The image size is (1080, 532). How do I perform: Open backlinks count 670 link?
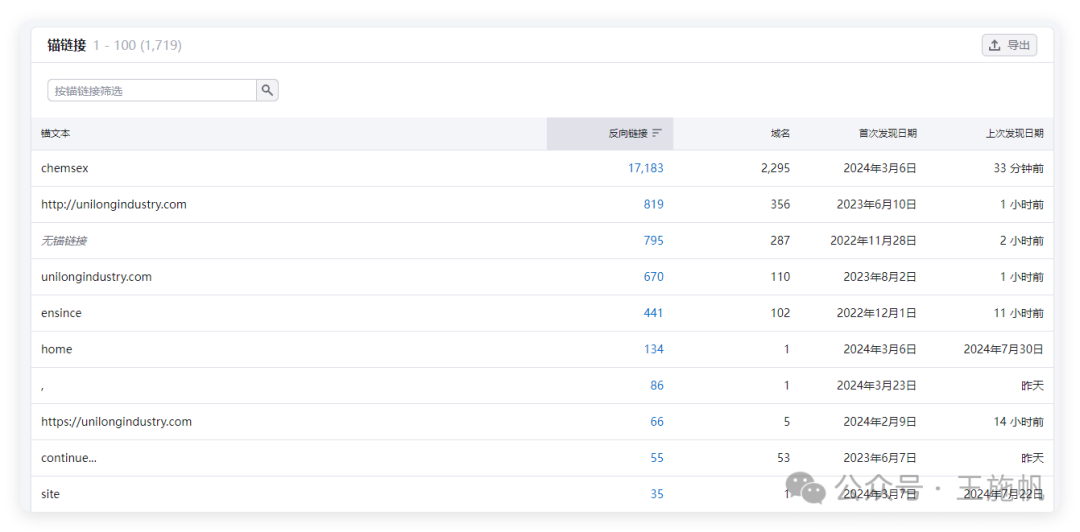(x=654, y=277)
